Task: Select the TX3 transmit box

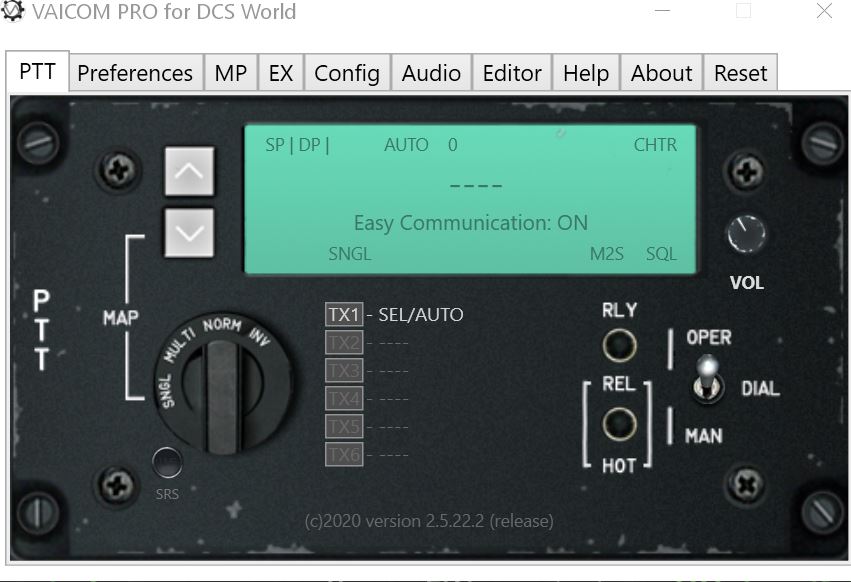Action: pos(344,371)
